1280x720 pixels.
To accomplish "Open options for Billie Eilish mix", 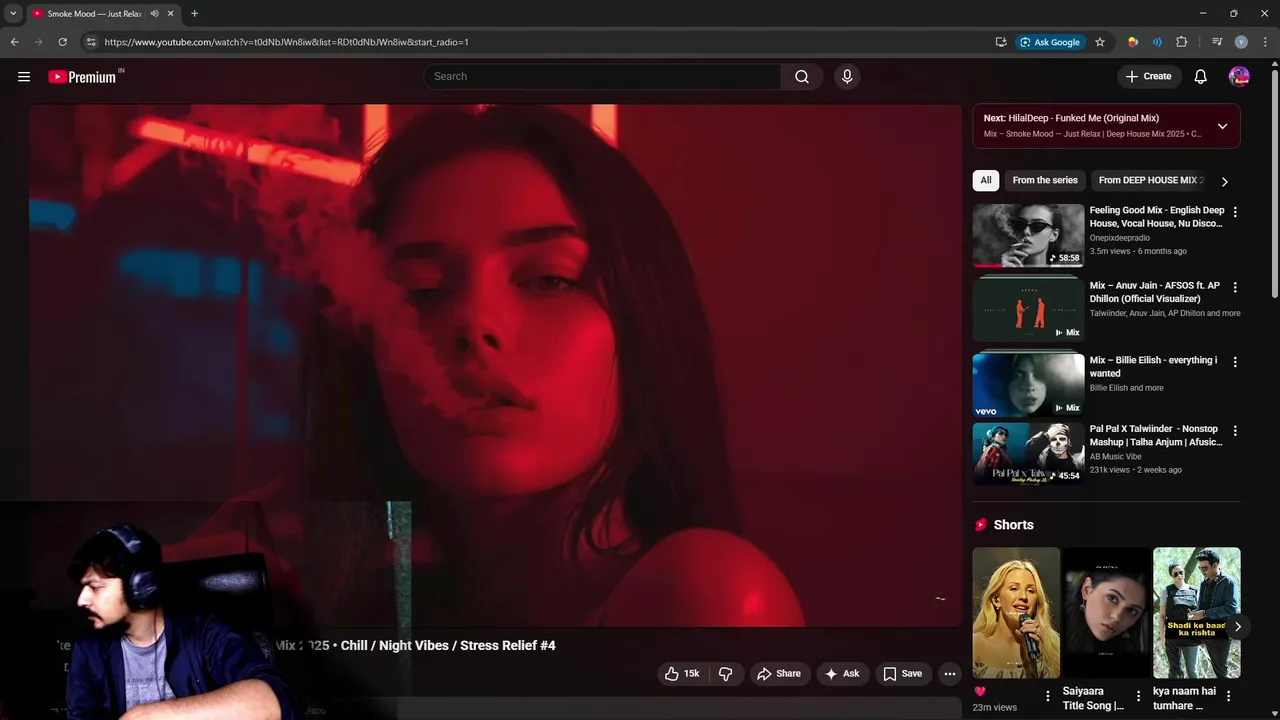I will pos(1235,362).
